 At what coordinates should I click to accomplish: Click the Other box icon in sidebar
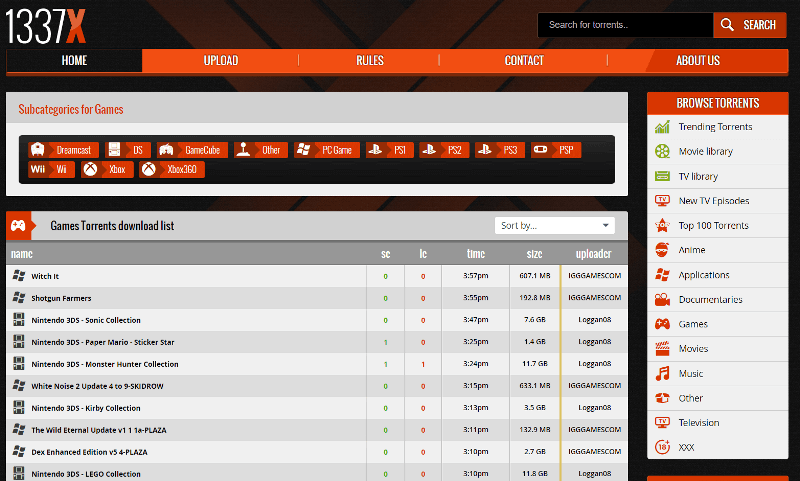tap(662, 398)
